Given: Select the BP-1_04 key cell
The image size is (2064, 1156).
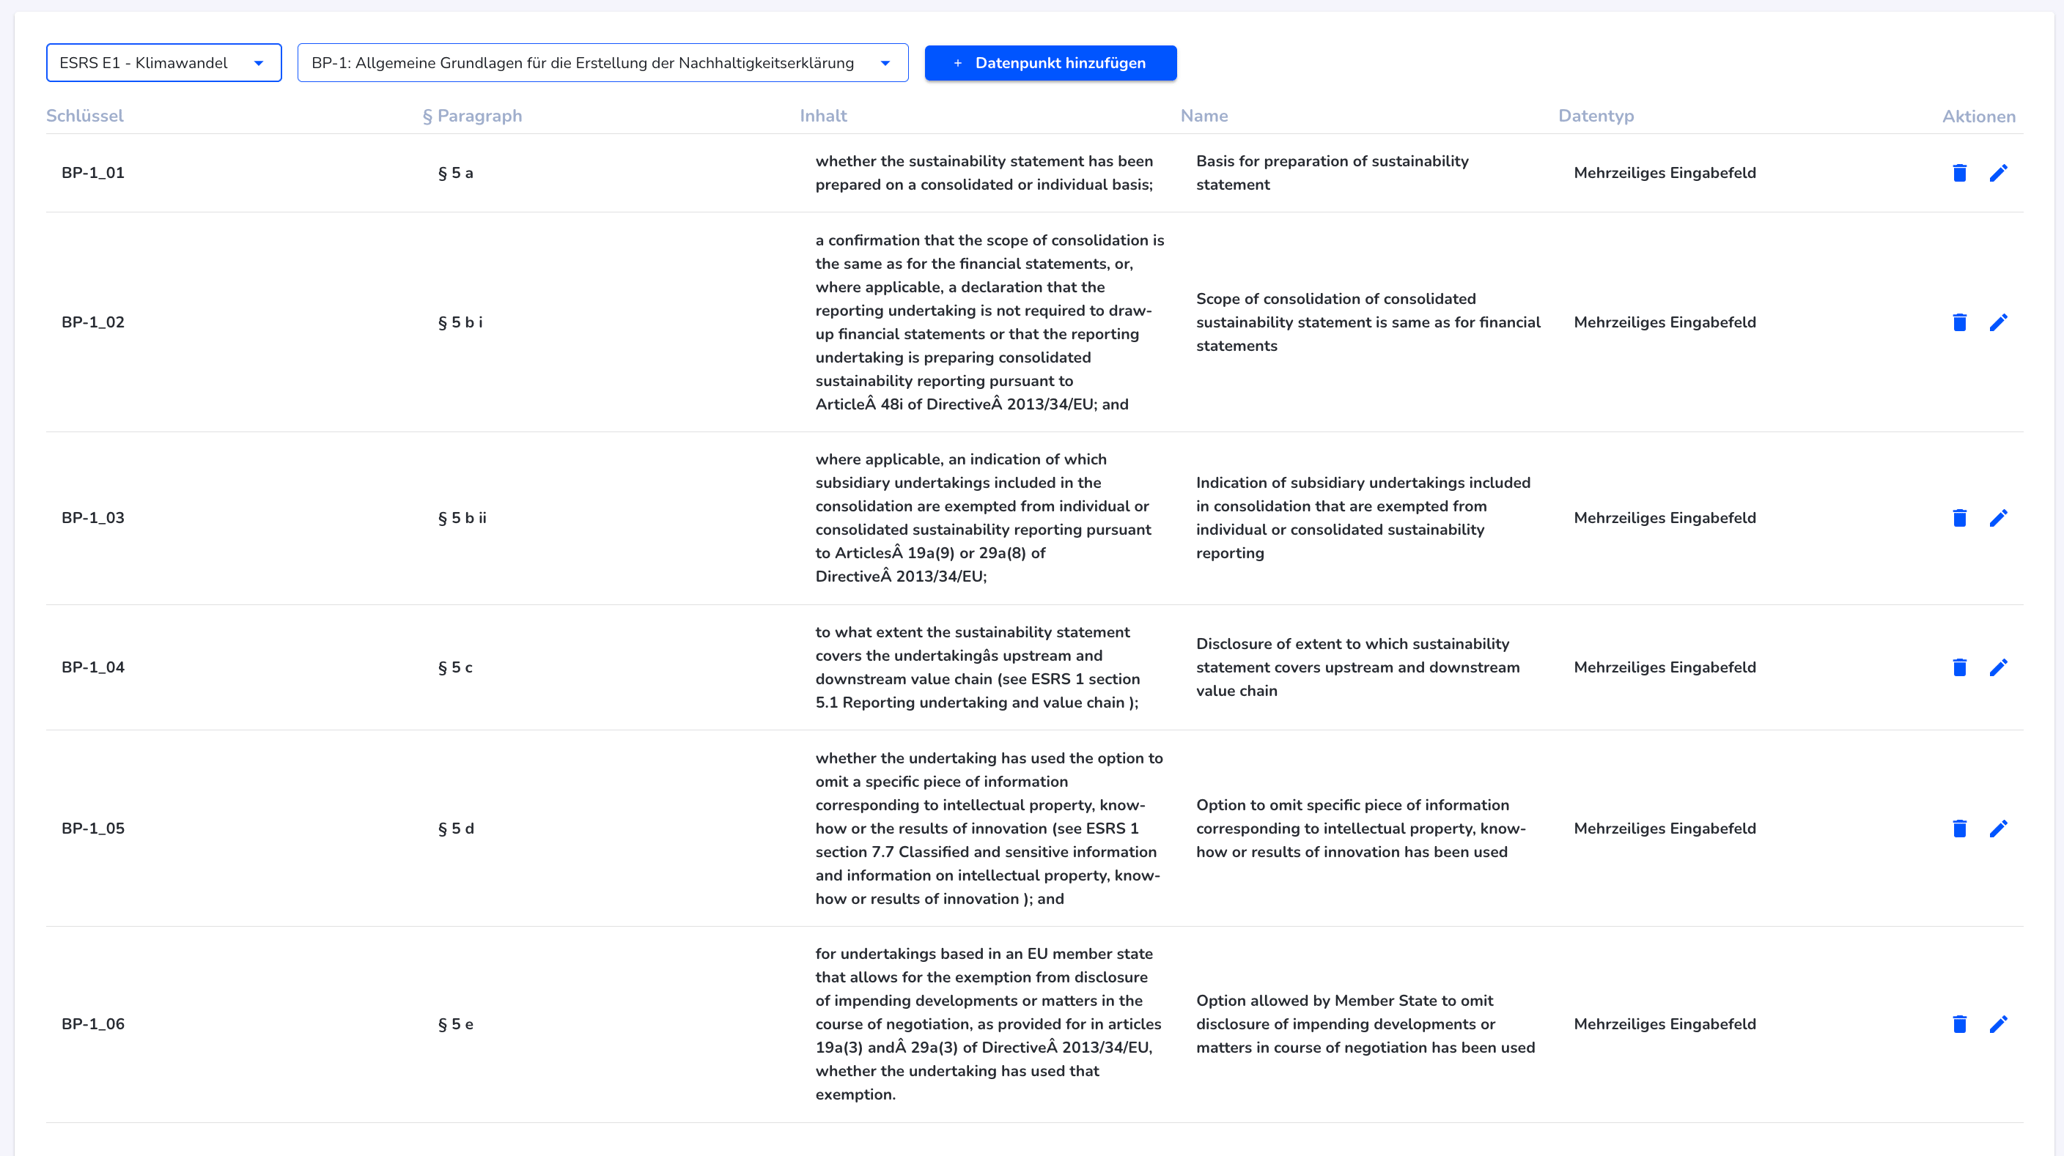Looking at the screenshot, I should [x=93, y=667].
